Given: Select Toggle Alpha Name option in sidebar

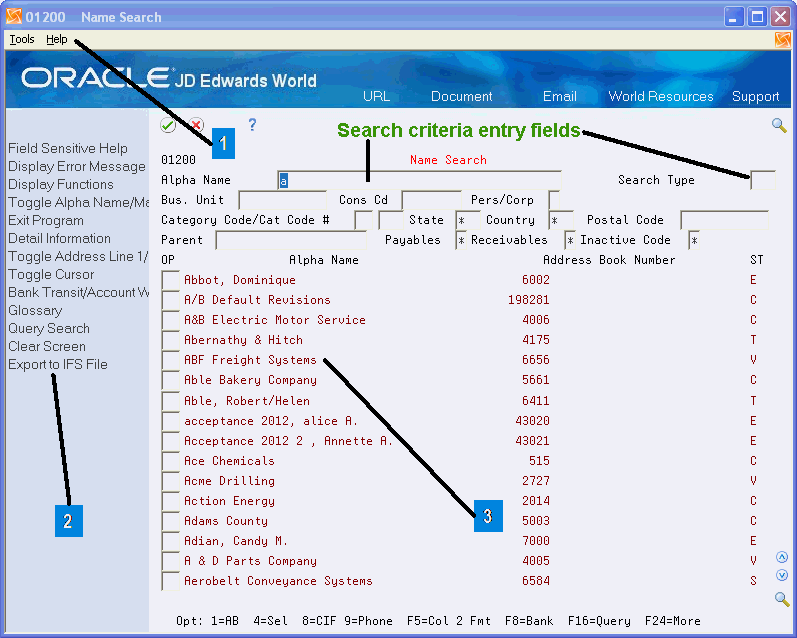Looking at the screenshot, I should (78, 202).
